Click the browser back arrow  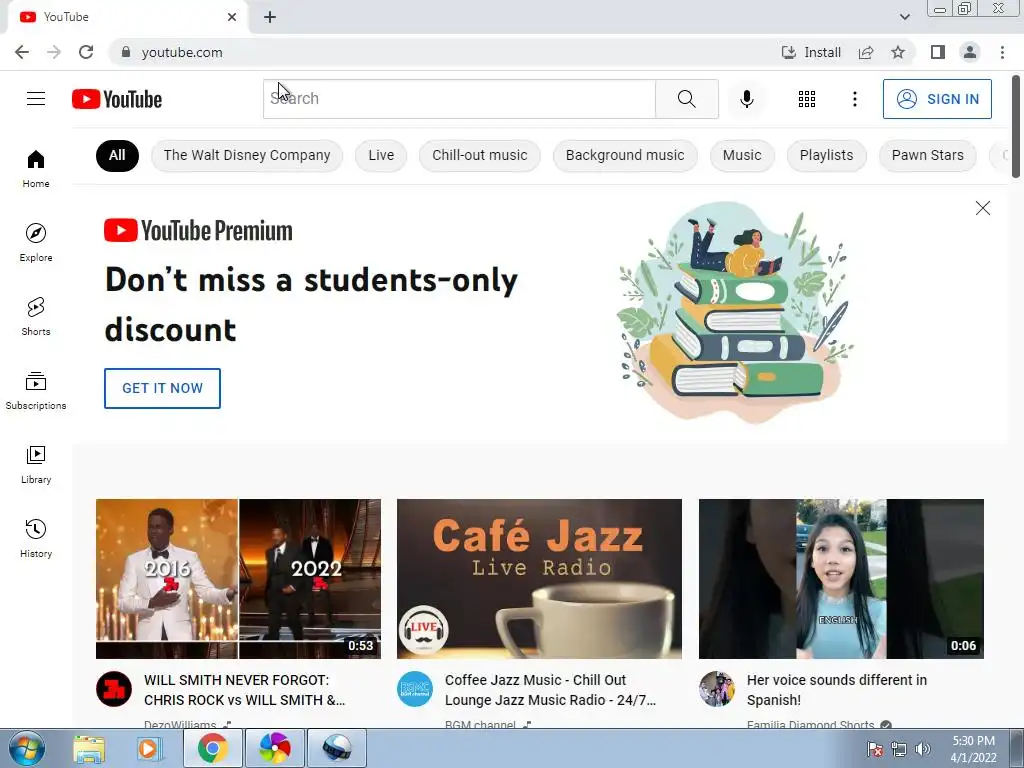pos(22,52)
